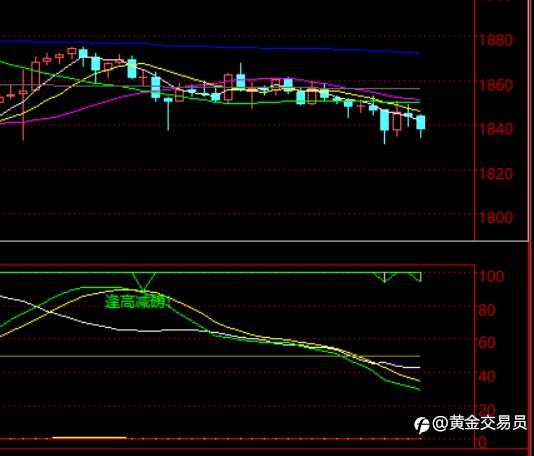The height and width of the screenshot is (456, 534).
Task: Click the 100 indicator axis label
Action: [x=491, y=276]
